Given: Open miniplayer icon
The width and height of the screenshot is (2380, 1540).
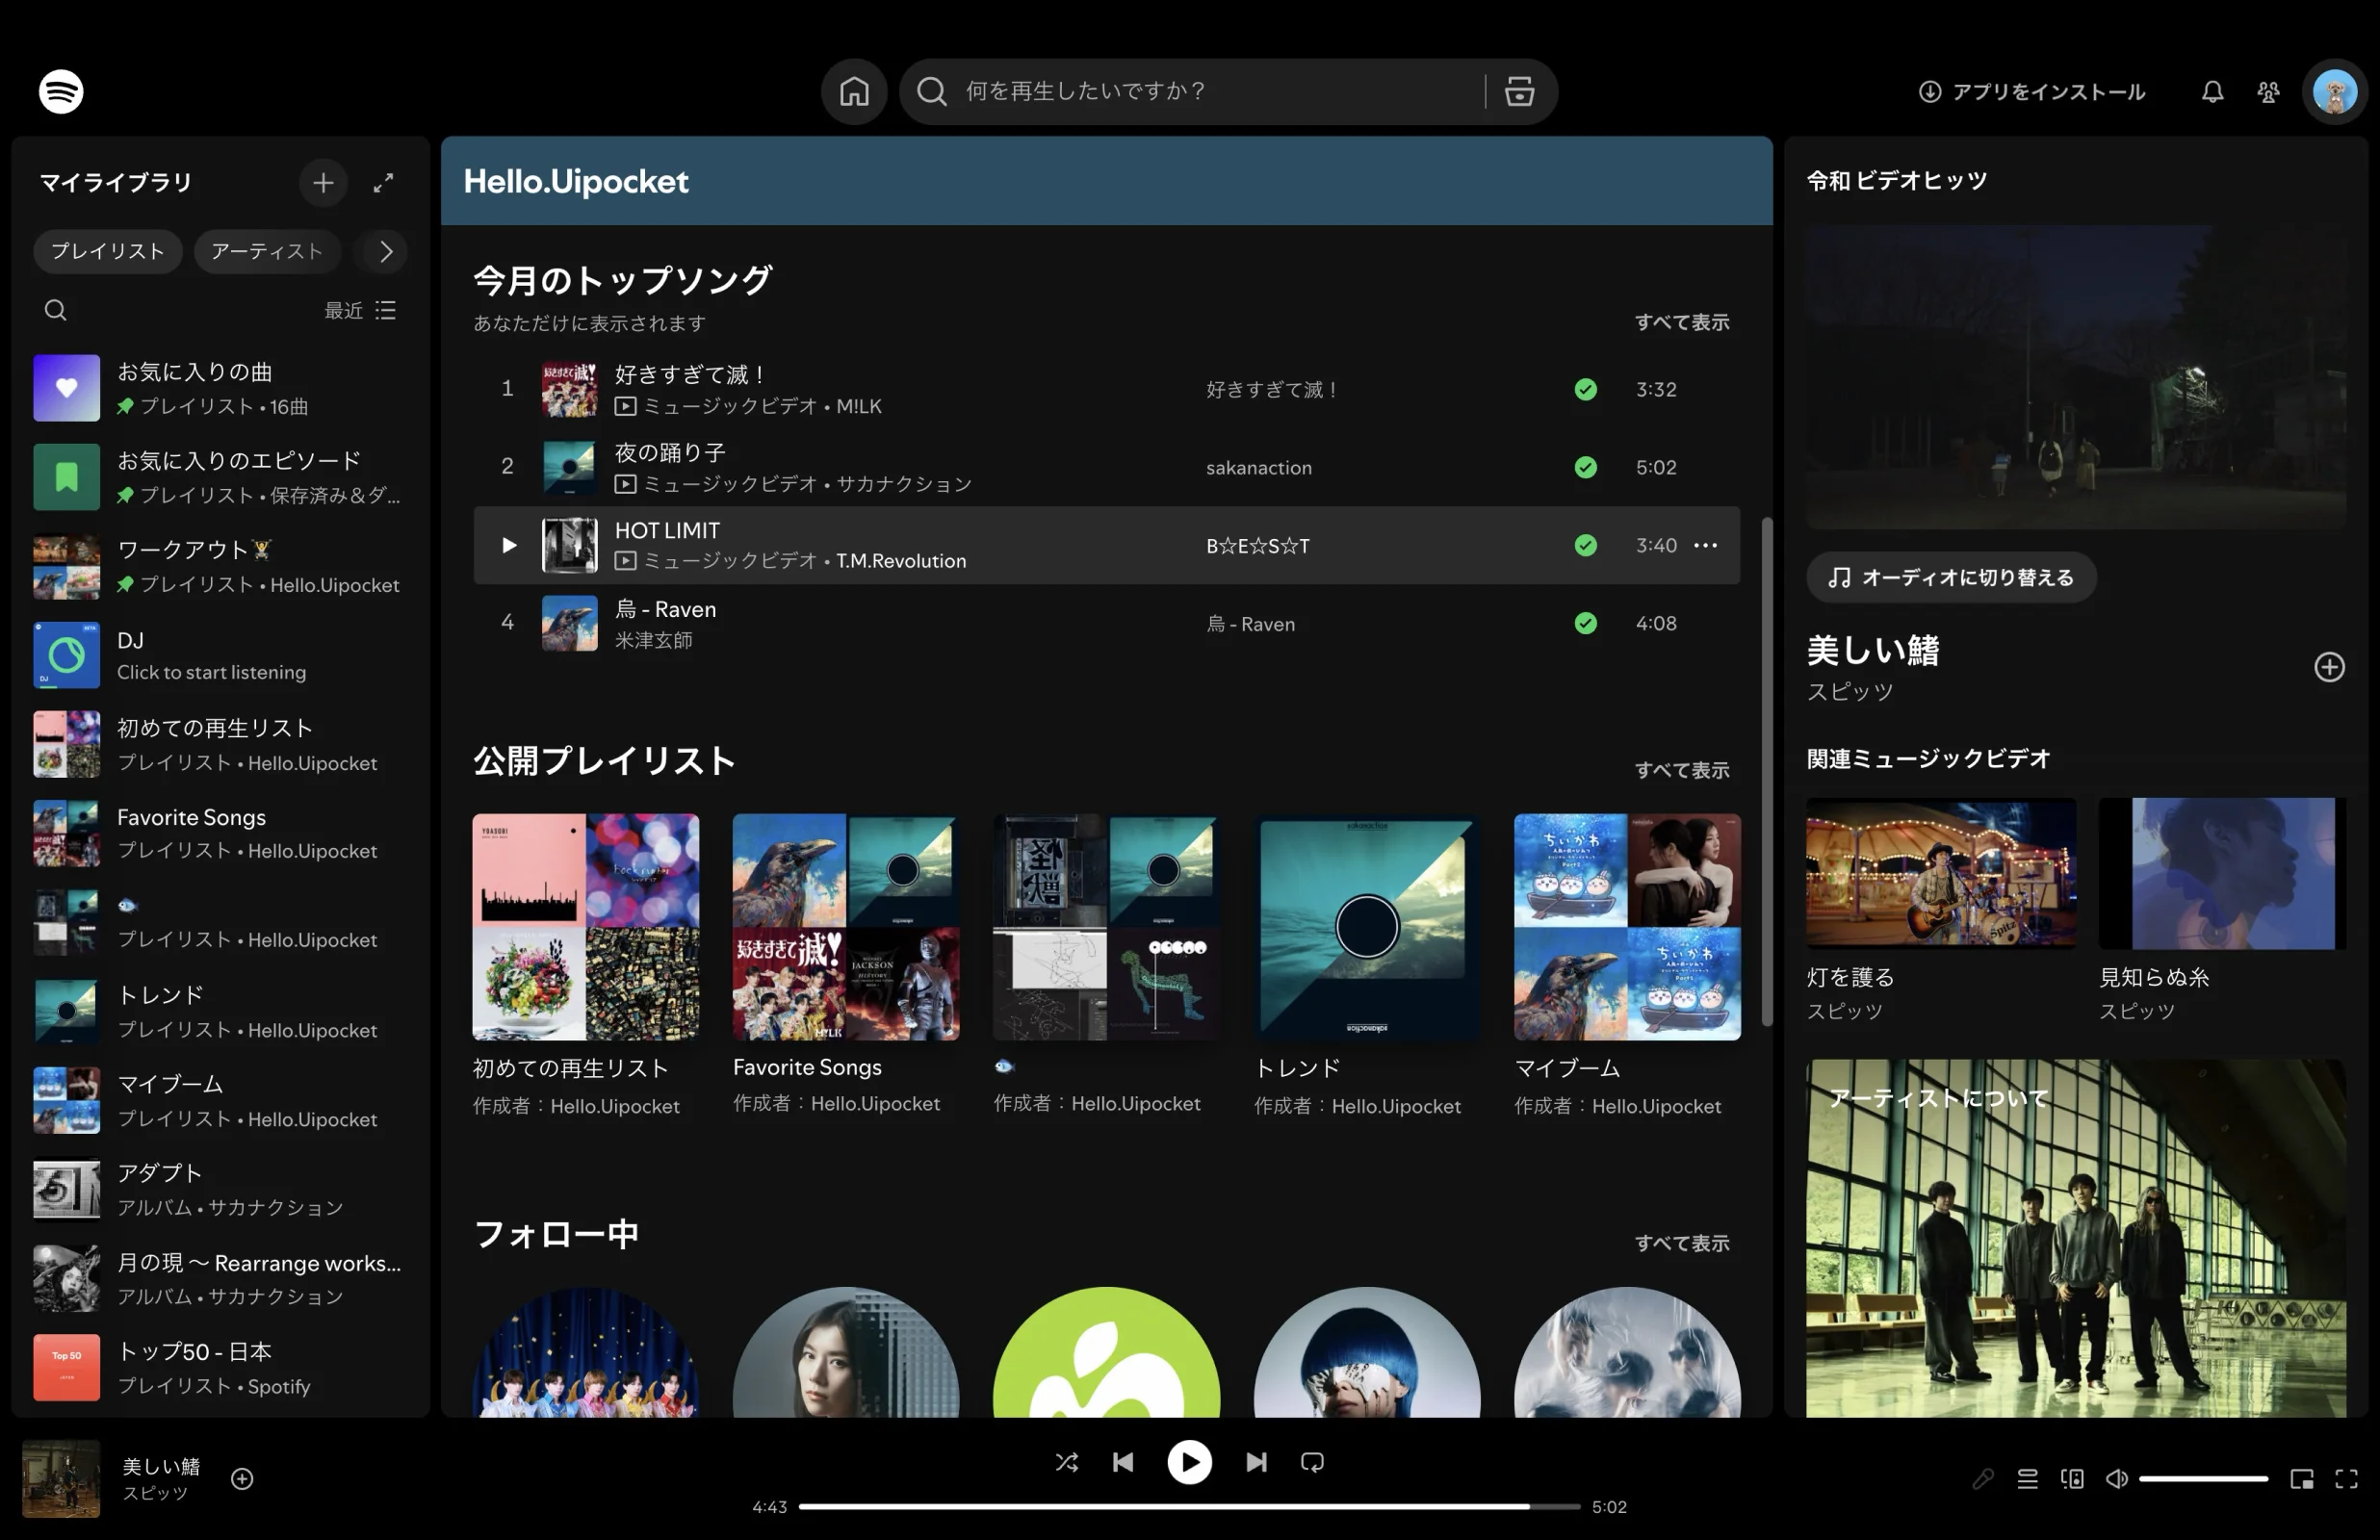Looking at the screenshot, I should point(2302,1479).
